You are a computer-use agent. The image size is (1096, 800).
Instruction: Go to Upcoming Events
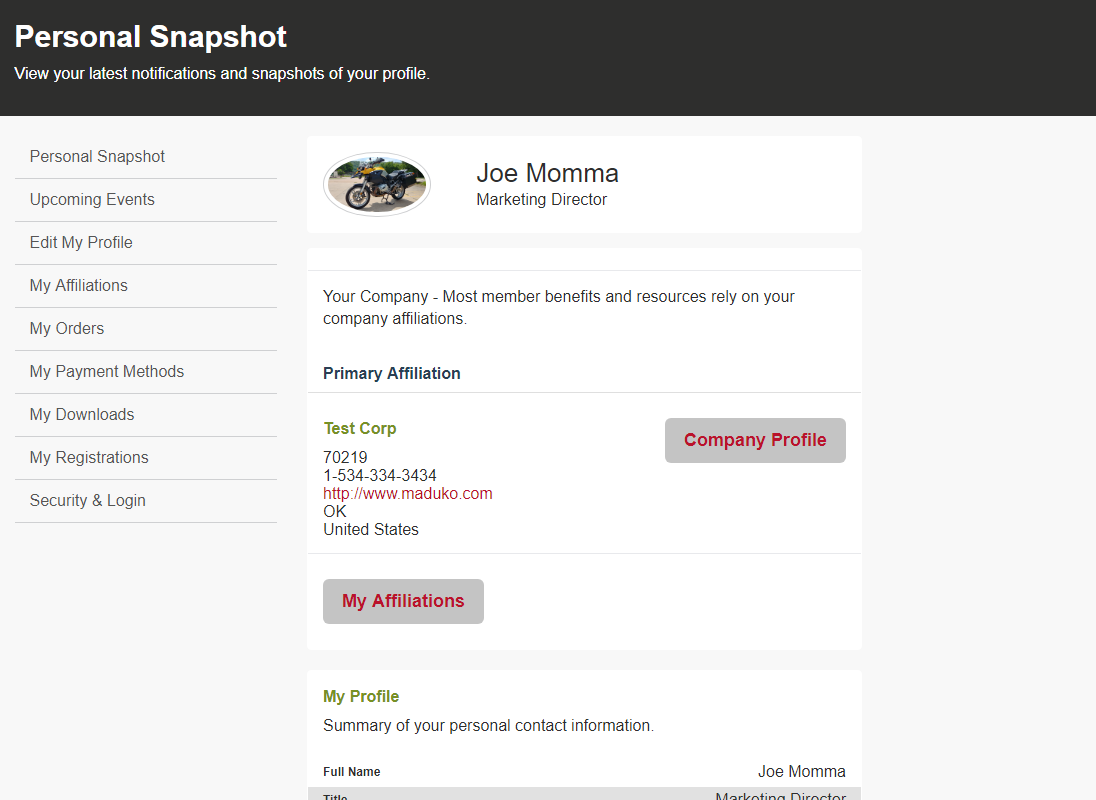click(92, 199)
